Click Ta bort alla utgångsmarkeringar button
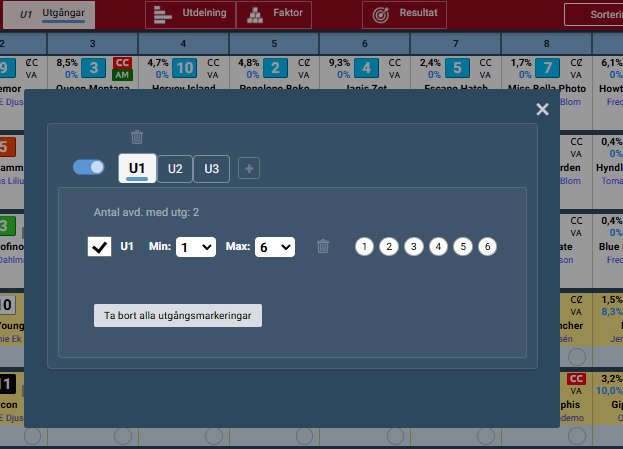The width and height of the screenshot is (623, 449). pyautogui.click(x=178, y=316)
